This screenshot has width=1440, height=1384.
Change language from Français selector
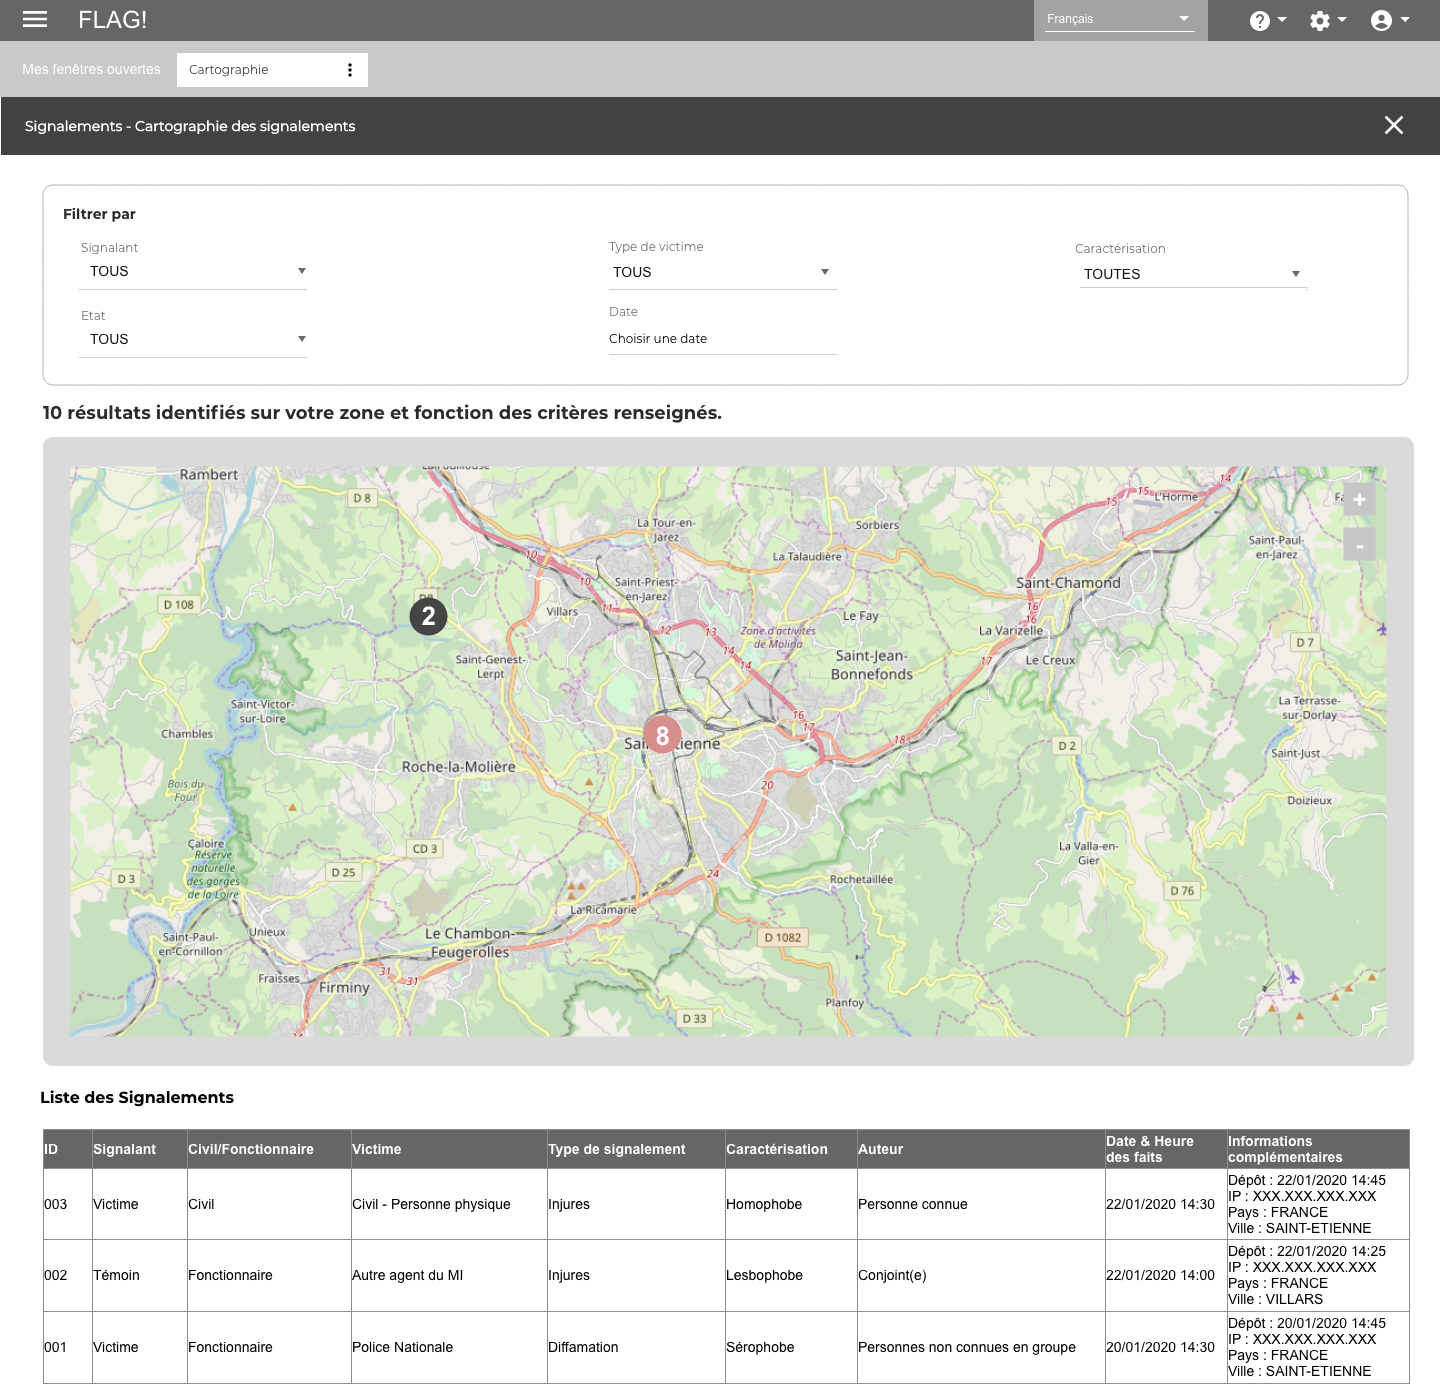click(x=1119, y=19)
